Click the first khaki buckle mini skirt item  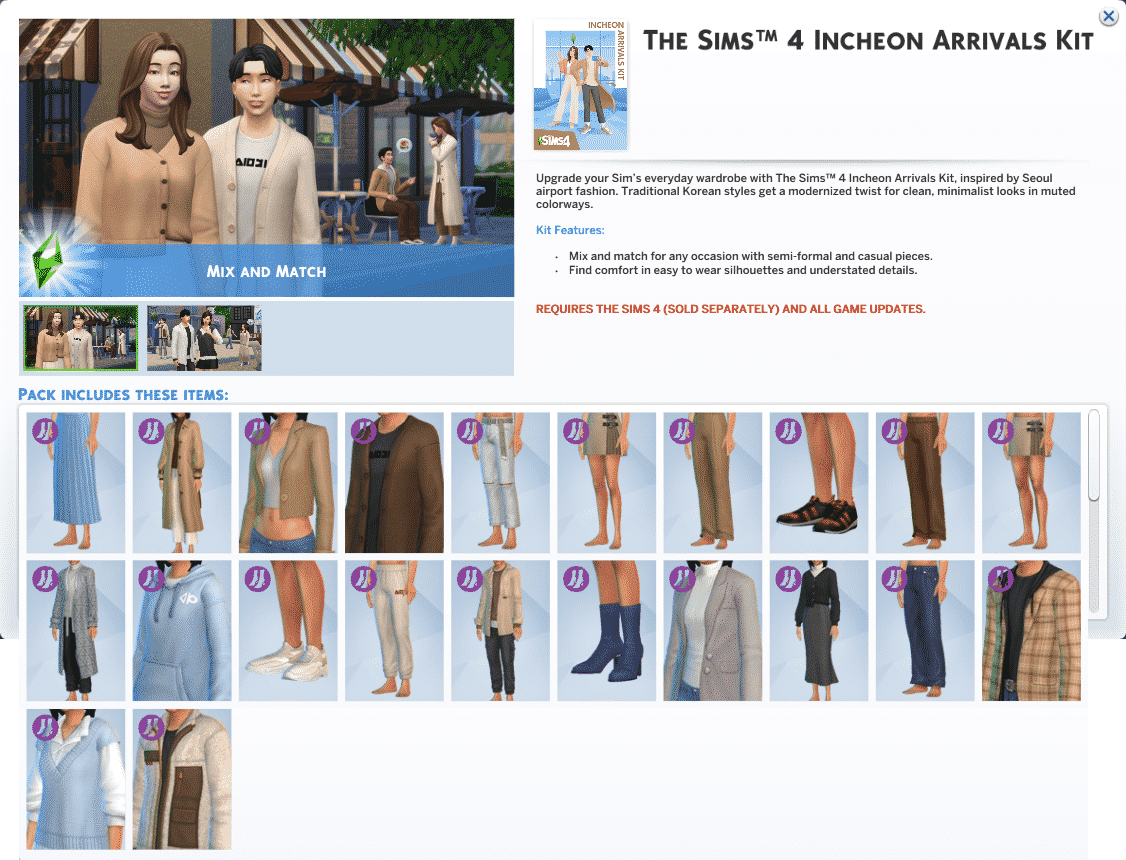(607, 482)
